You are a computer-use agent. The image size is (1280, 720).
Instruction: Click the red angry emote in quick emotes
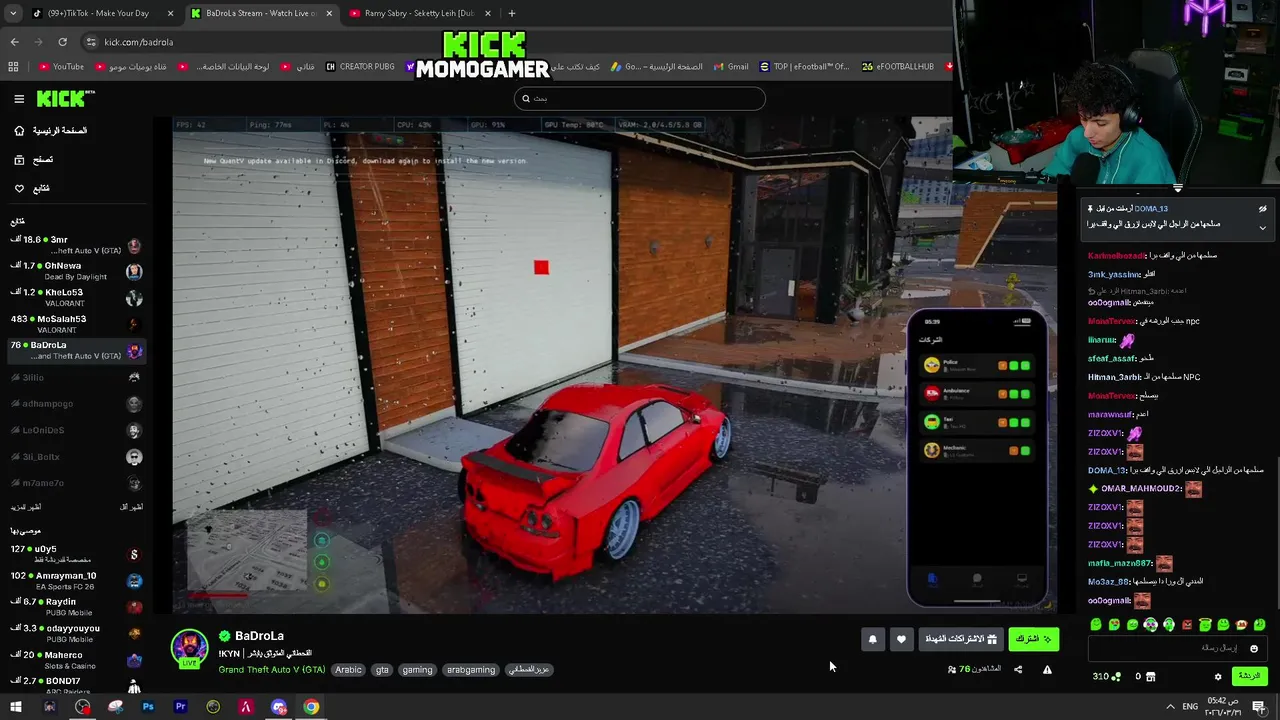1187,625
